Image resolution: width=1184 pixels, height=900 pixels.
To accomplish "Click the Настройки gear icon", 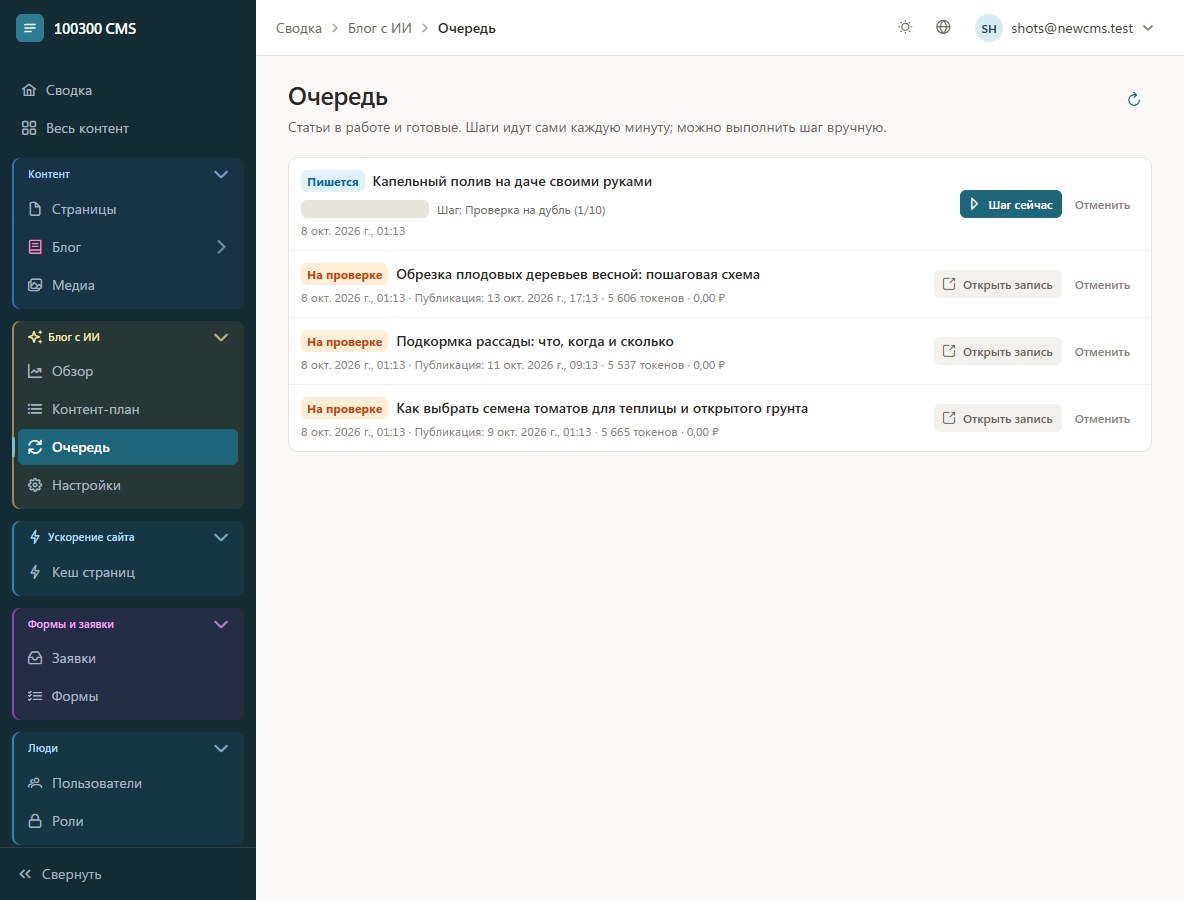I will pos(35,485).
